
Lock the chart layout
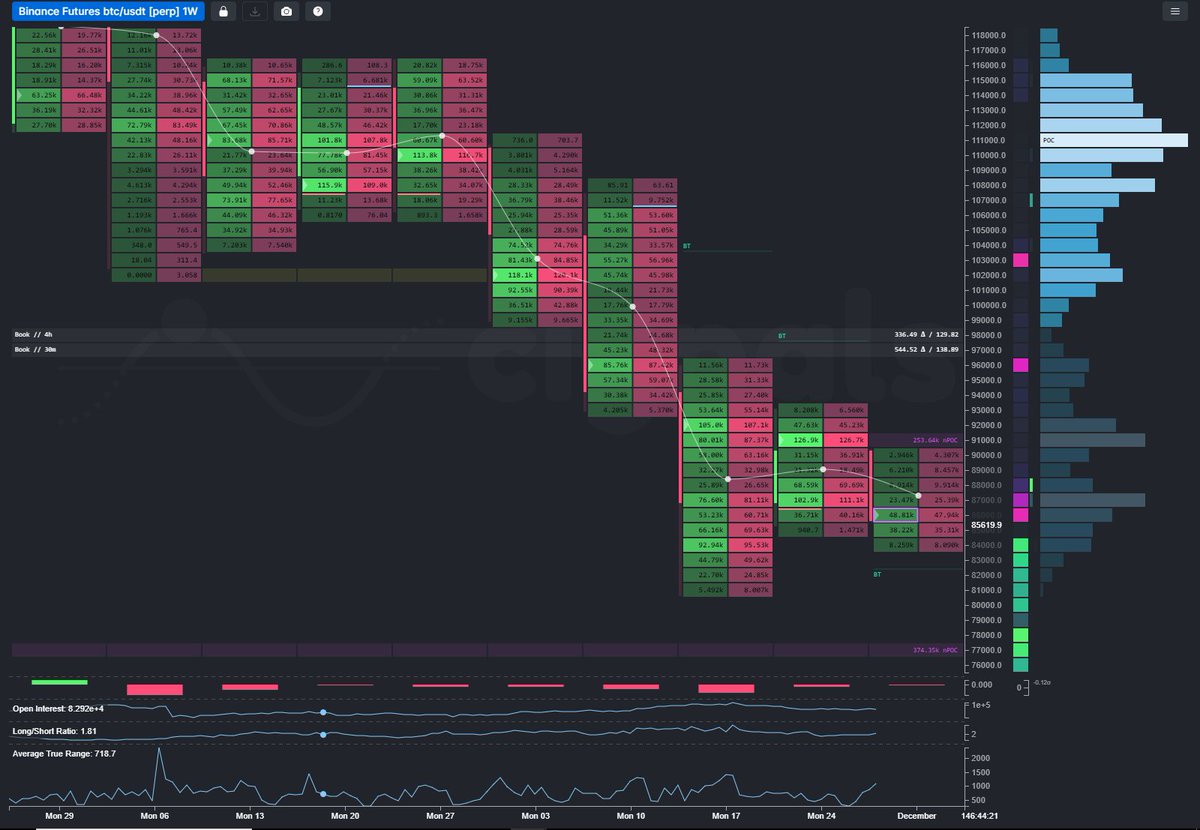[x=224, y=11]
